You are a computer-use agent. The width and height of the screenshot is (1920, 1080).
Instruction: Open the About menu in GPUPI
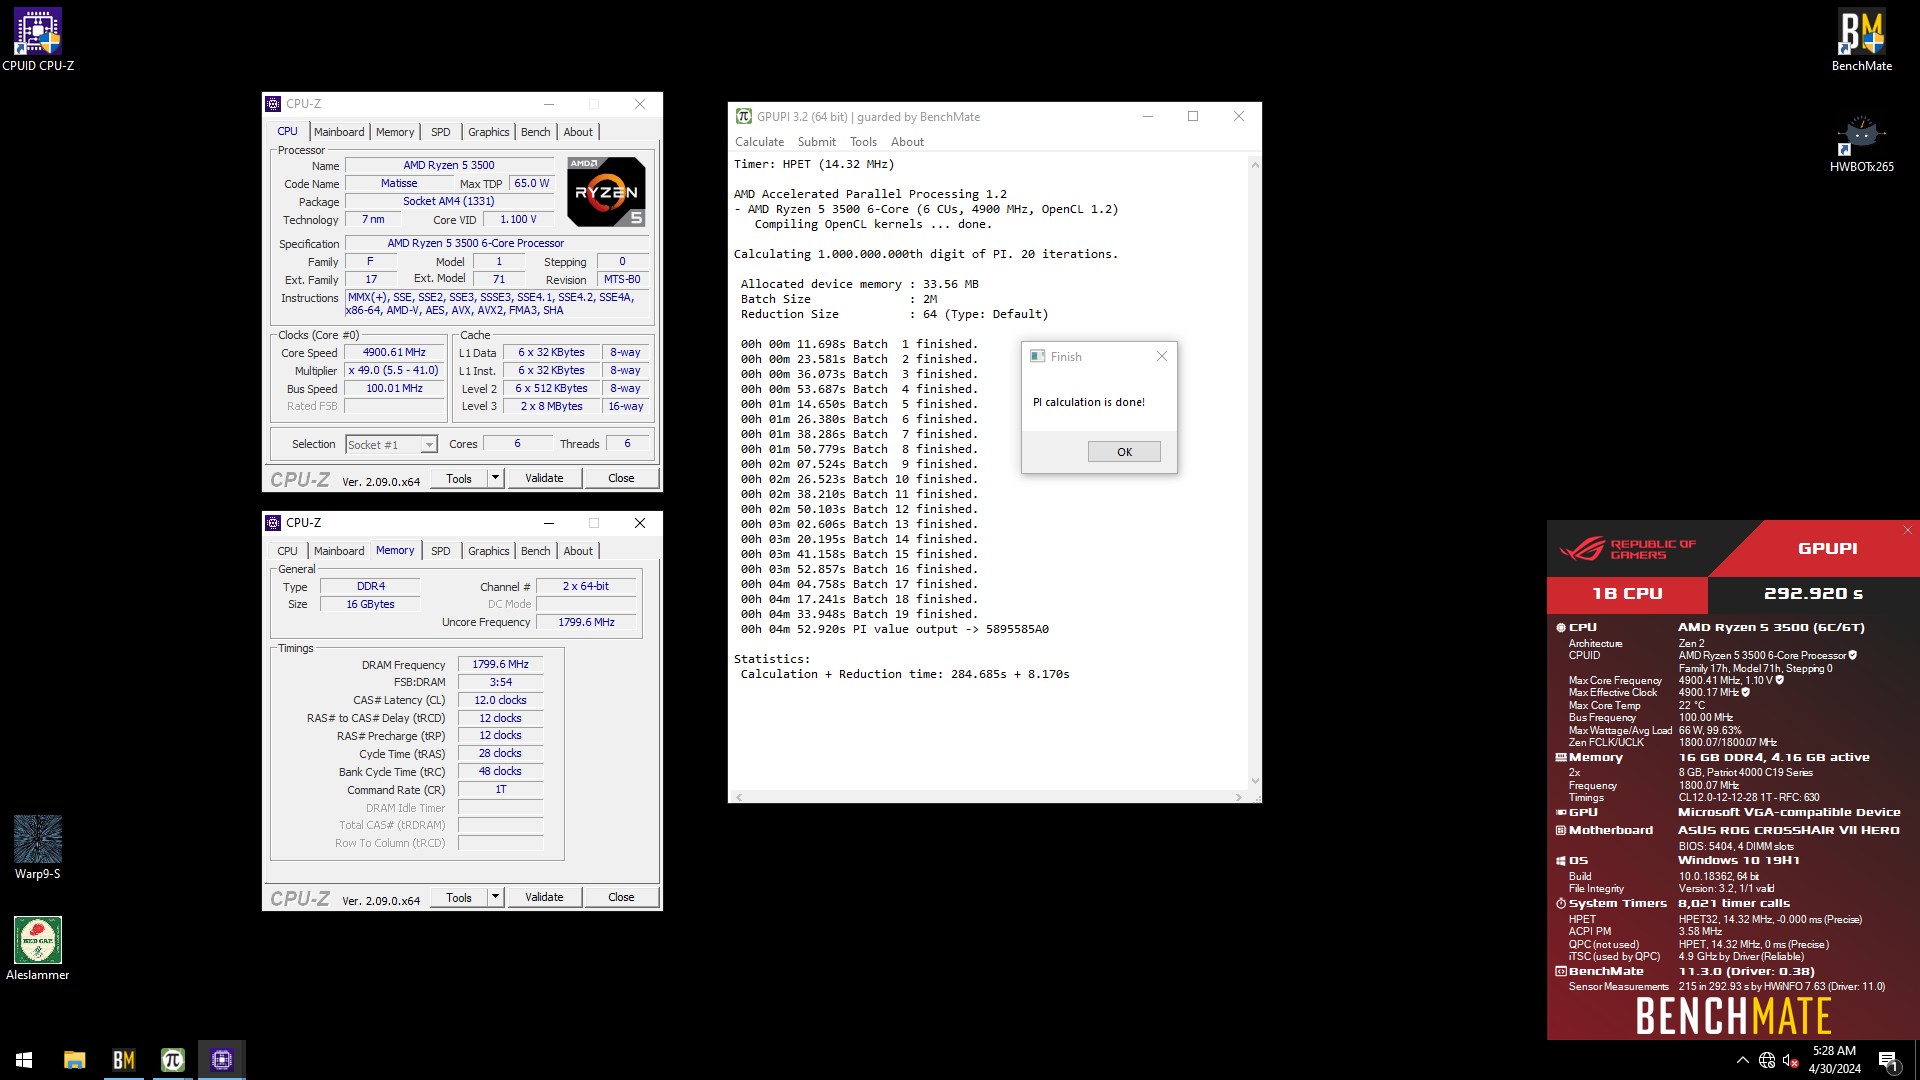click(x=907, y=142)
